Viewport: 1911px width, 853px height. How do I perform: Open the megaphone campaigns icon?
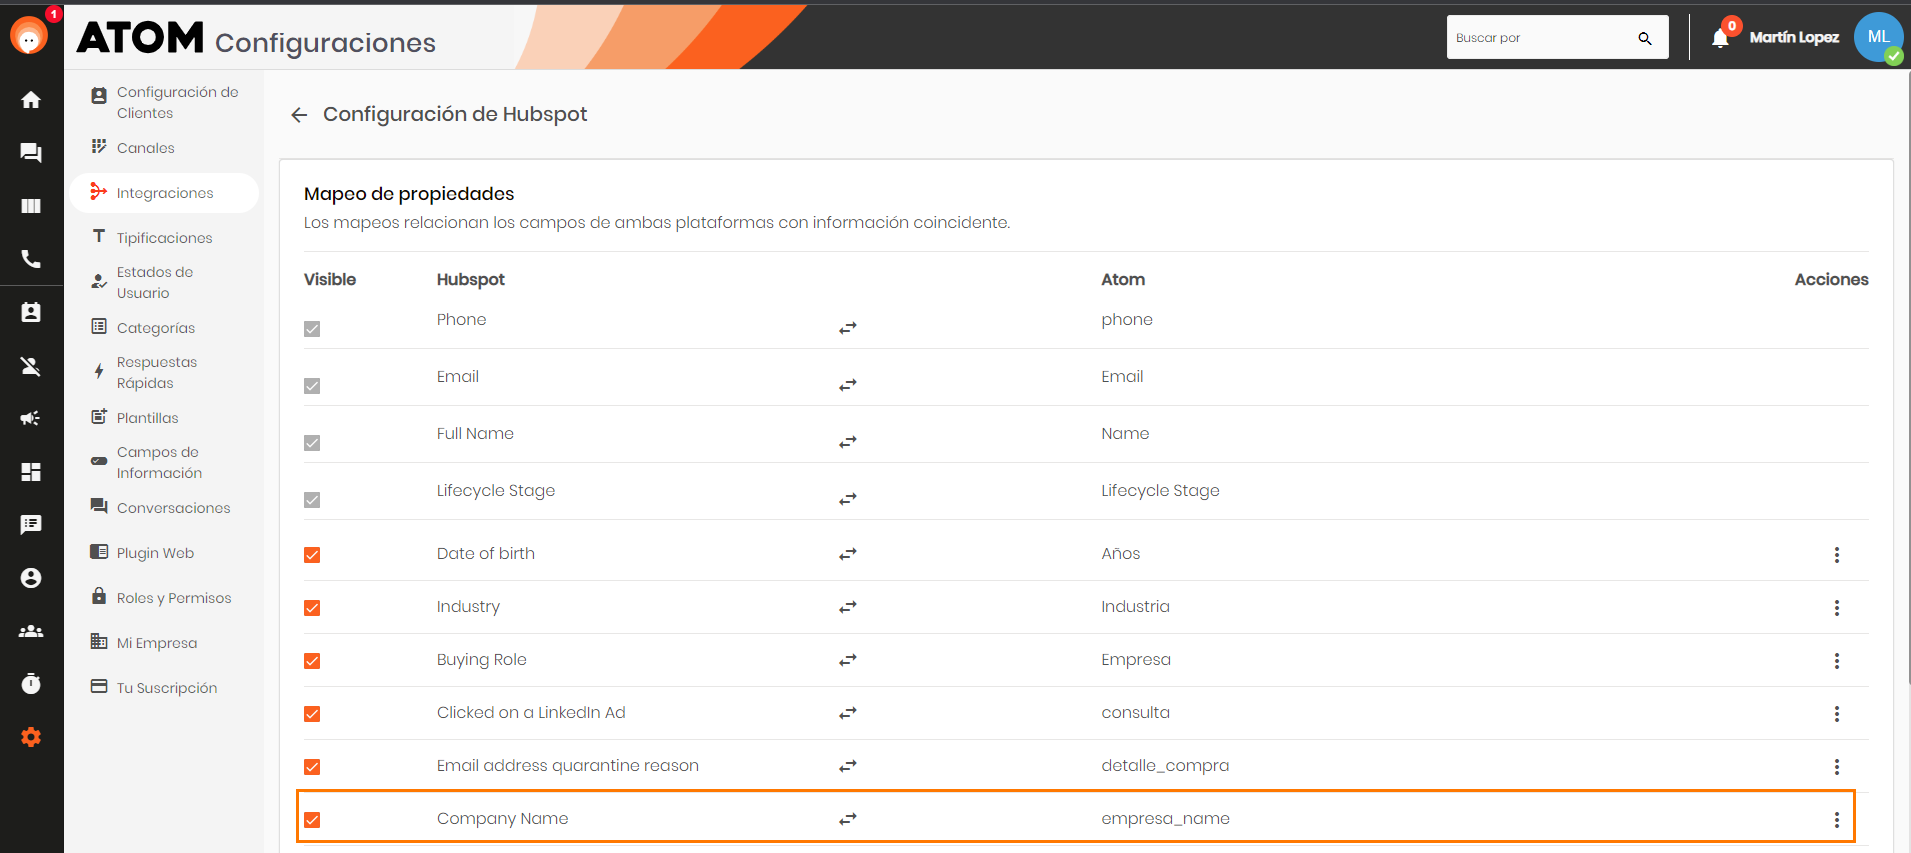(x=31, y=419)
